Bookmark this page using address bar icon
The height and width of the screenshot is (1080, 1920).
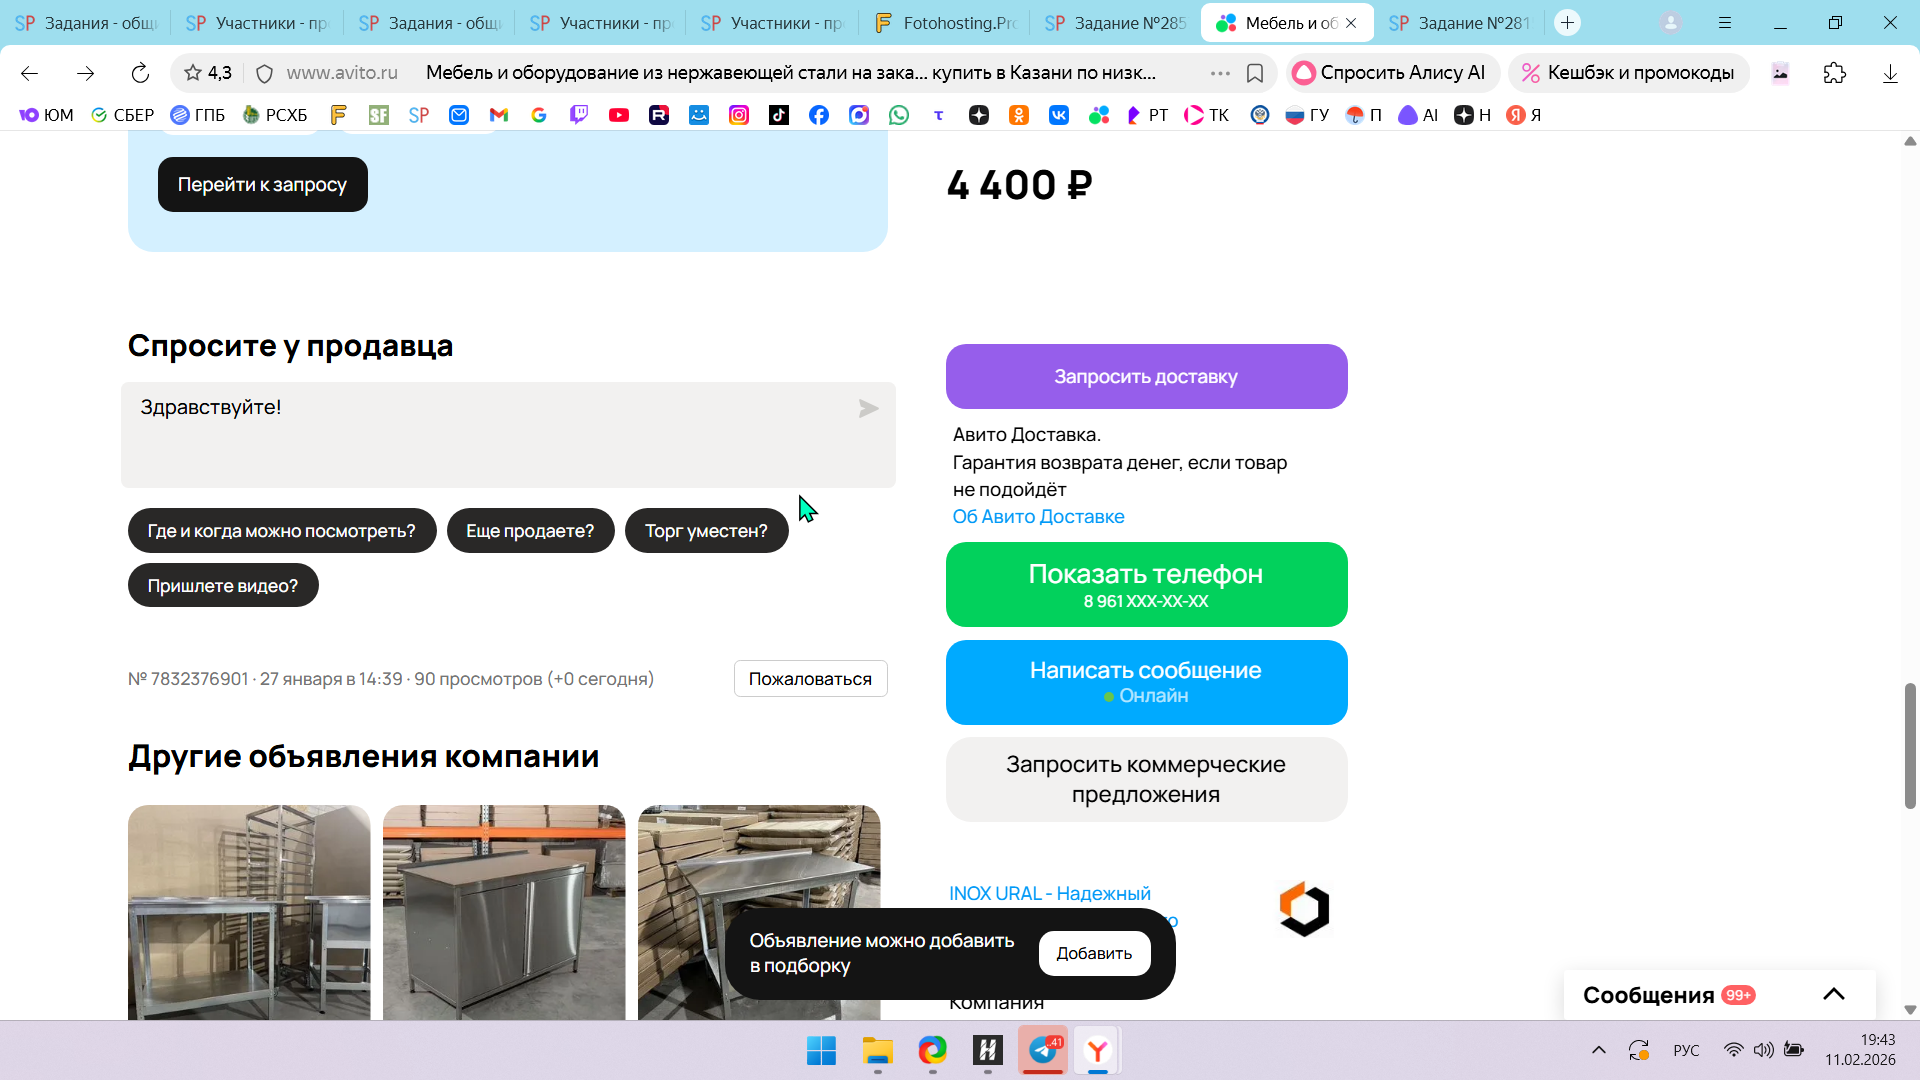[1255, 73]
